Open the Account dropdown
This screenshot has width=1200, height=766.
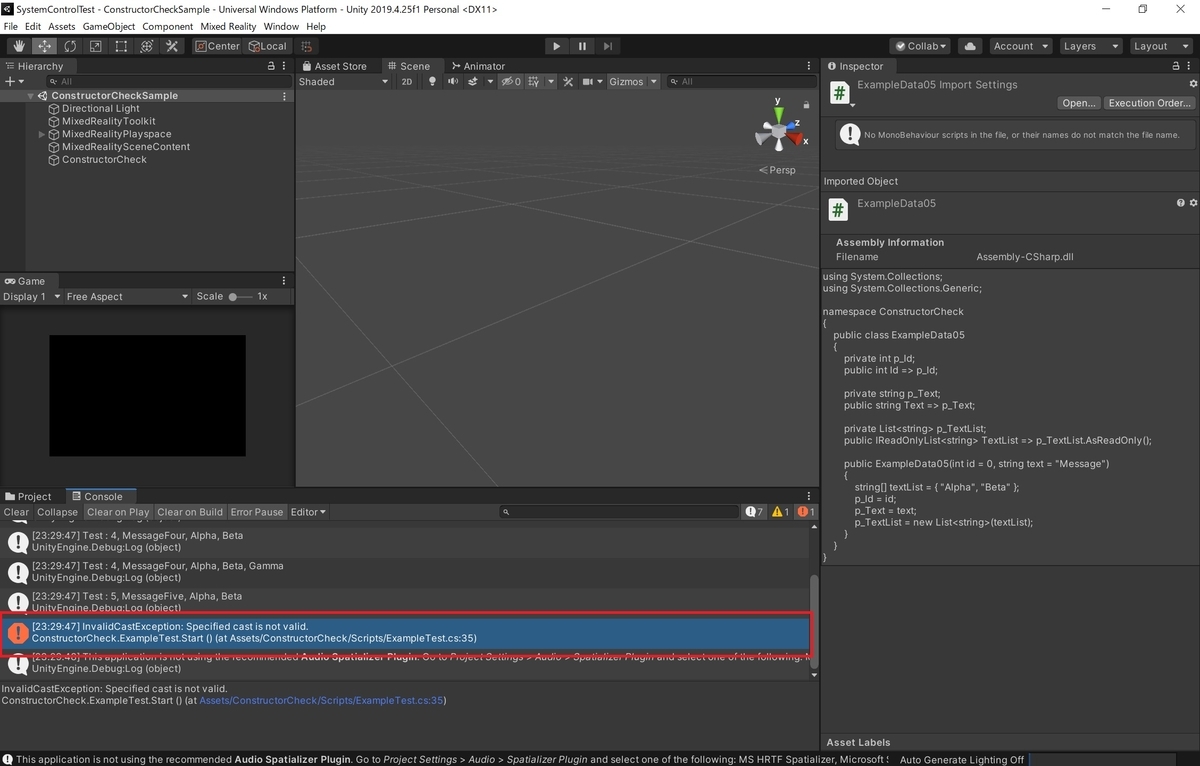1020,46
